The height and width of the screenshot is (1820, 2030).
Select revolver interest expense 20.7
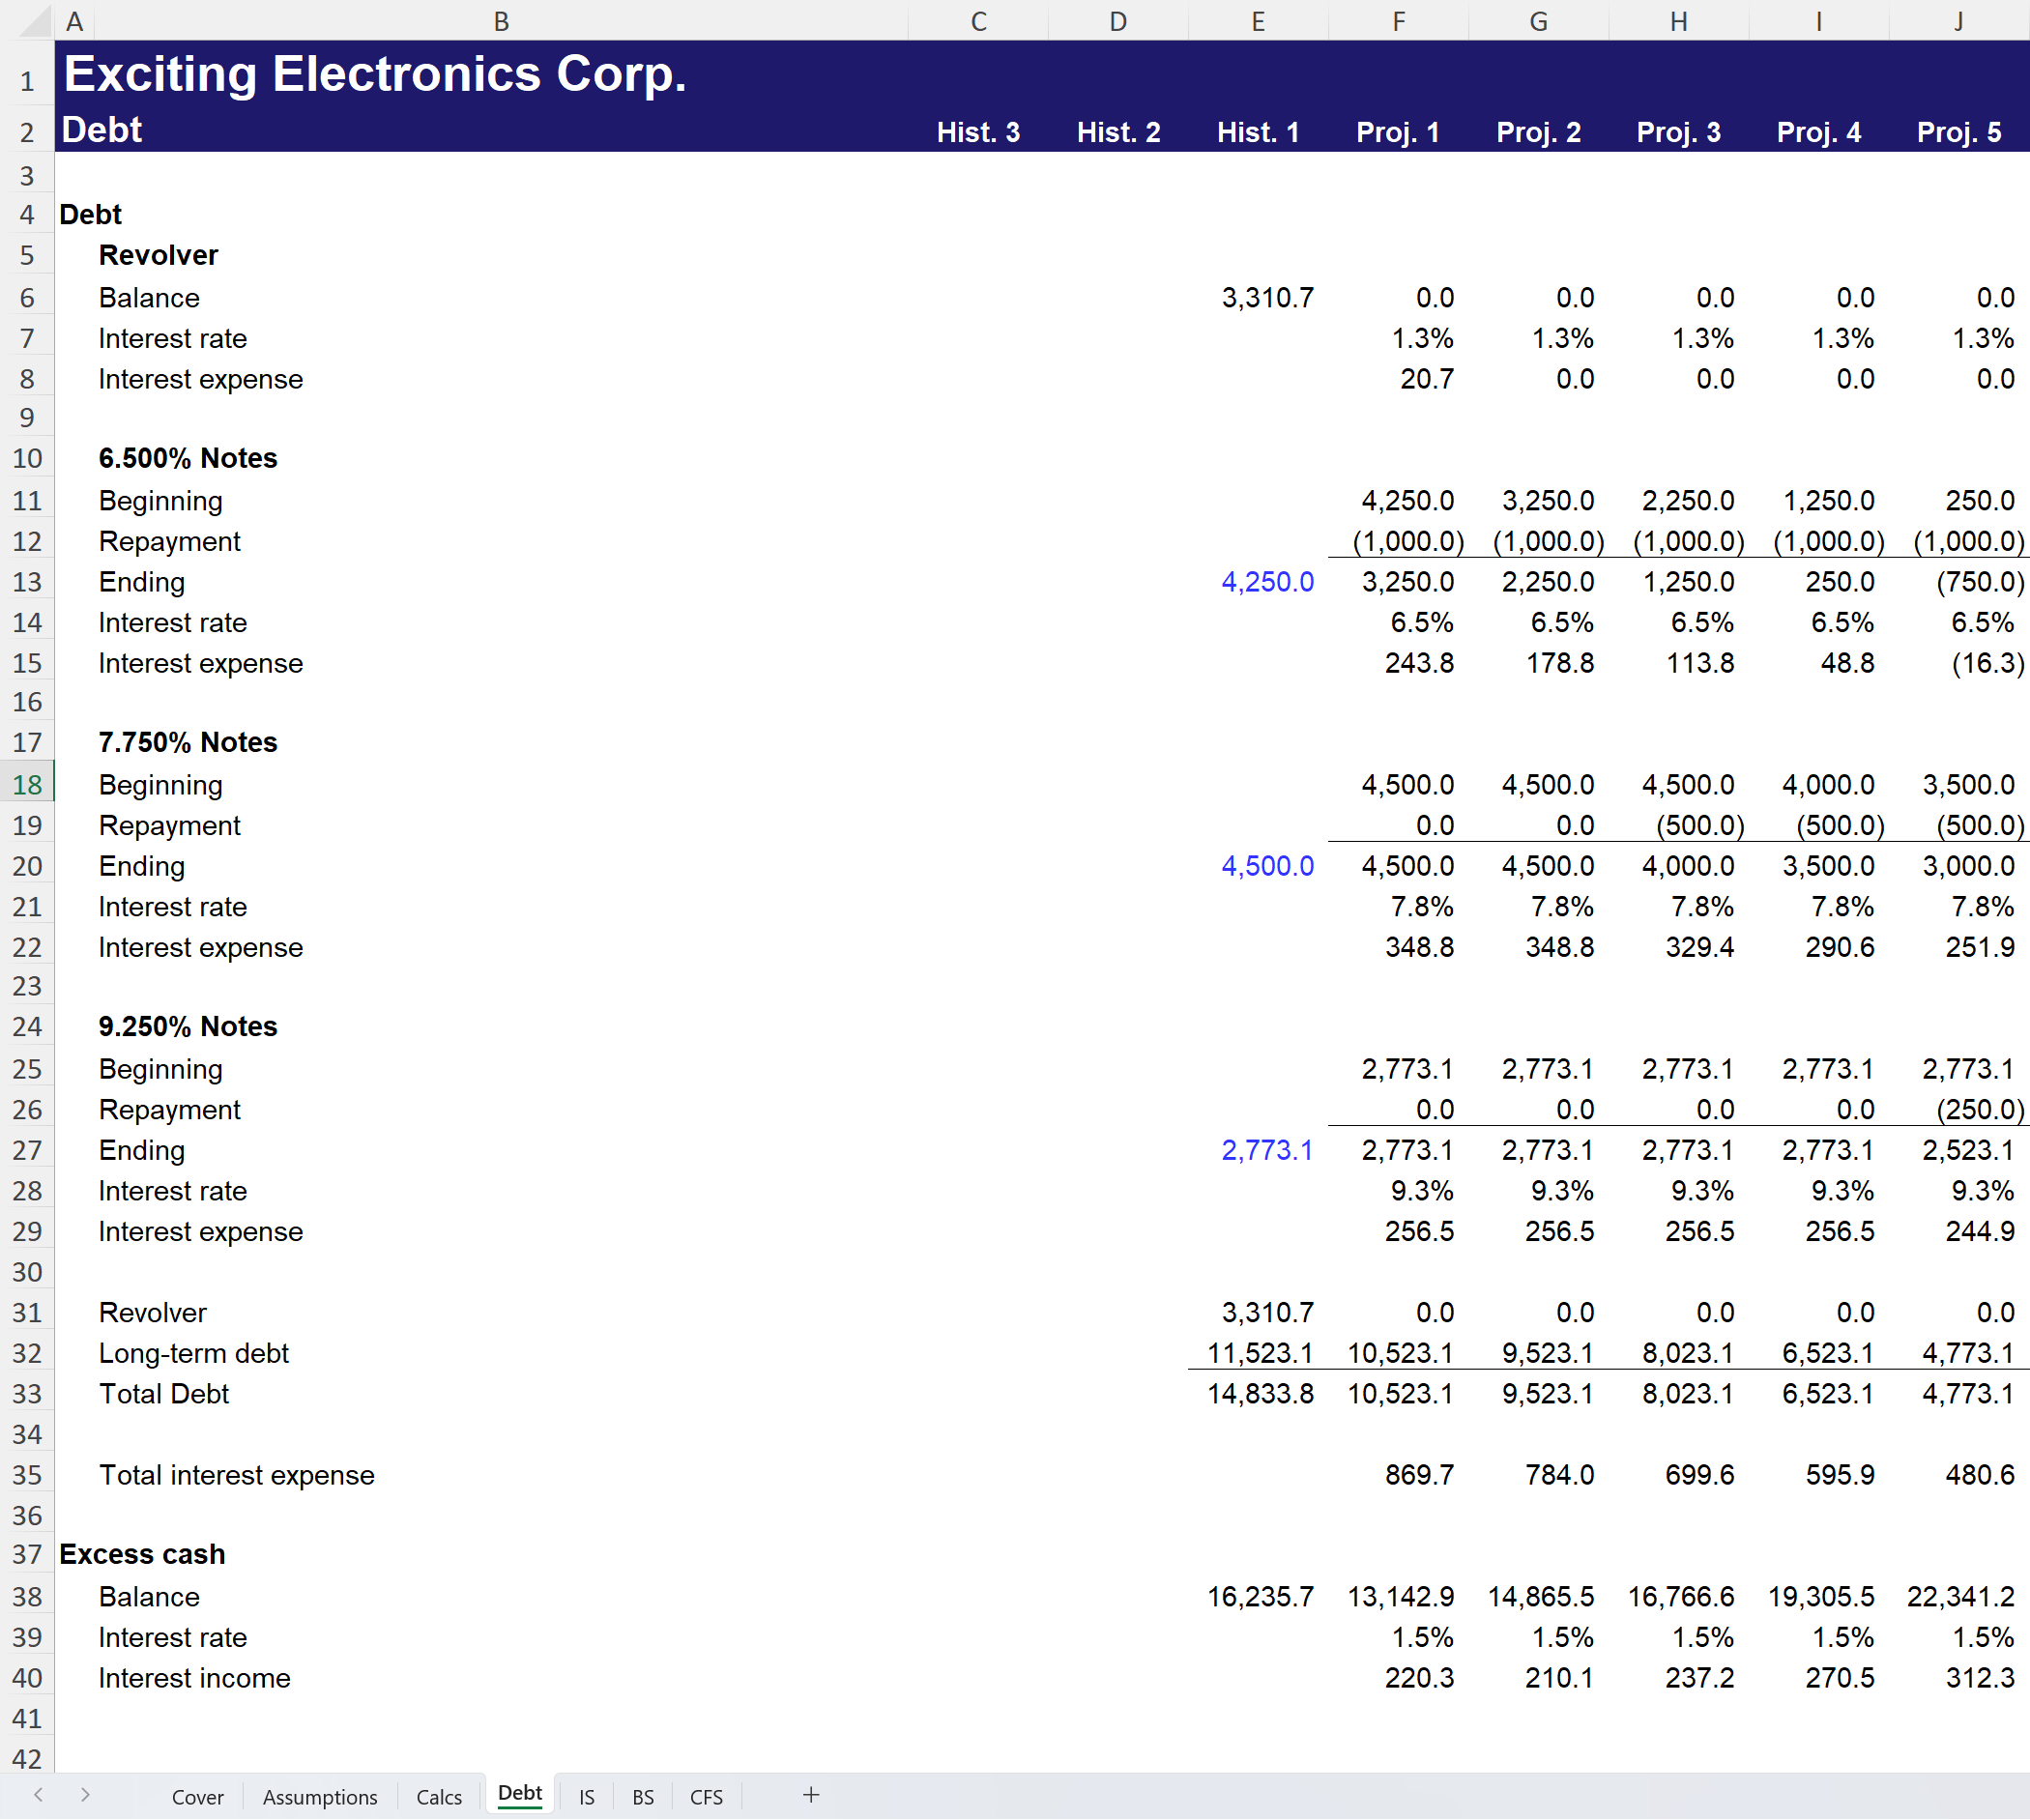tap(1427, 379)
